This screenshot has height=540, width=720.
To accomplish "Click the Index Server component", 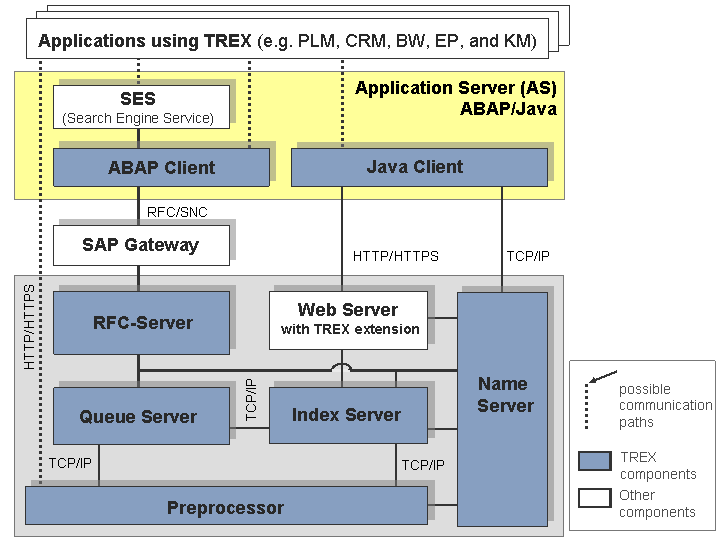I will point(349,416).
